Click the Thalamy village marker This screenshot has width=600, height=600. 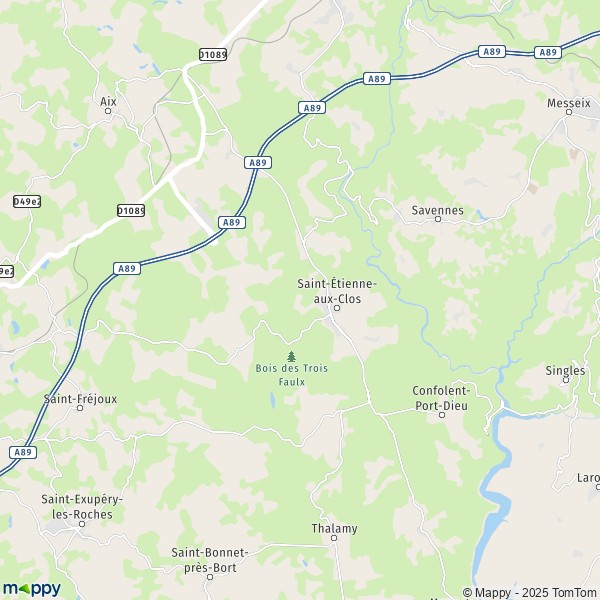coord(334,538)
